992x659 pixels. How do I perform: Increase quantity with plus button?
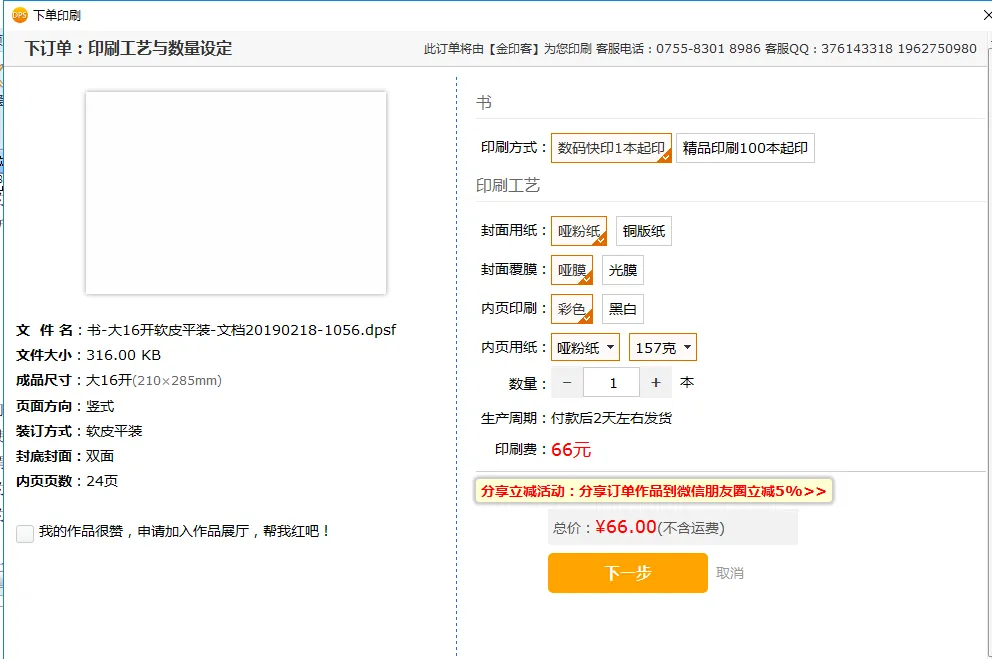point(656,383)
